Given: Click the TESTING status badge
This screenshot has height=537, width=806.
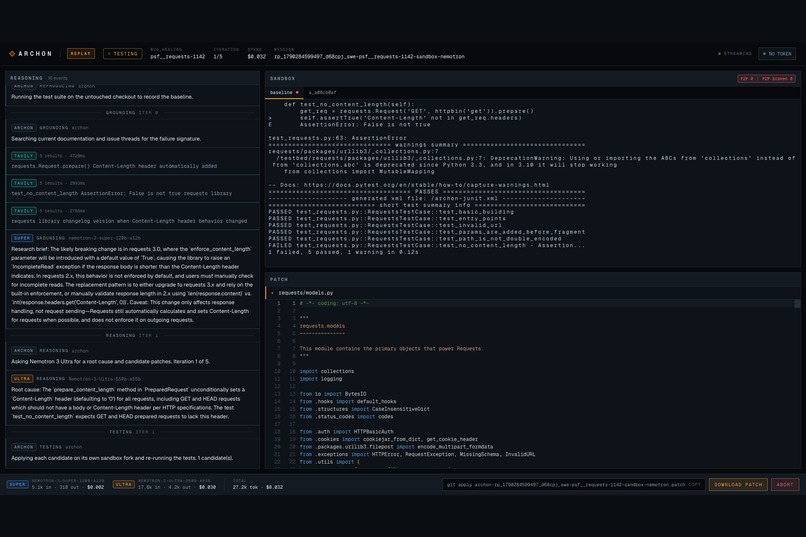Looking at the screenshot, I should coord(123,53).
